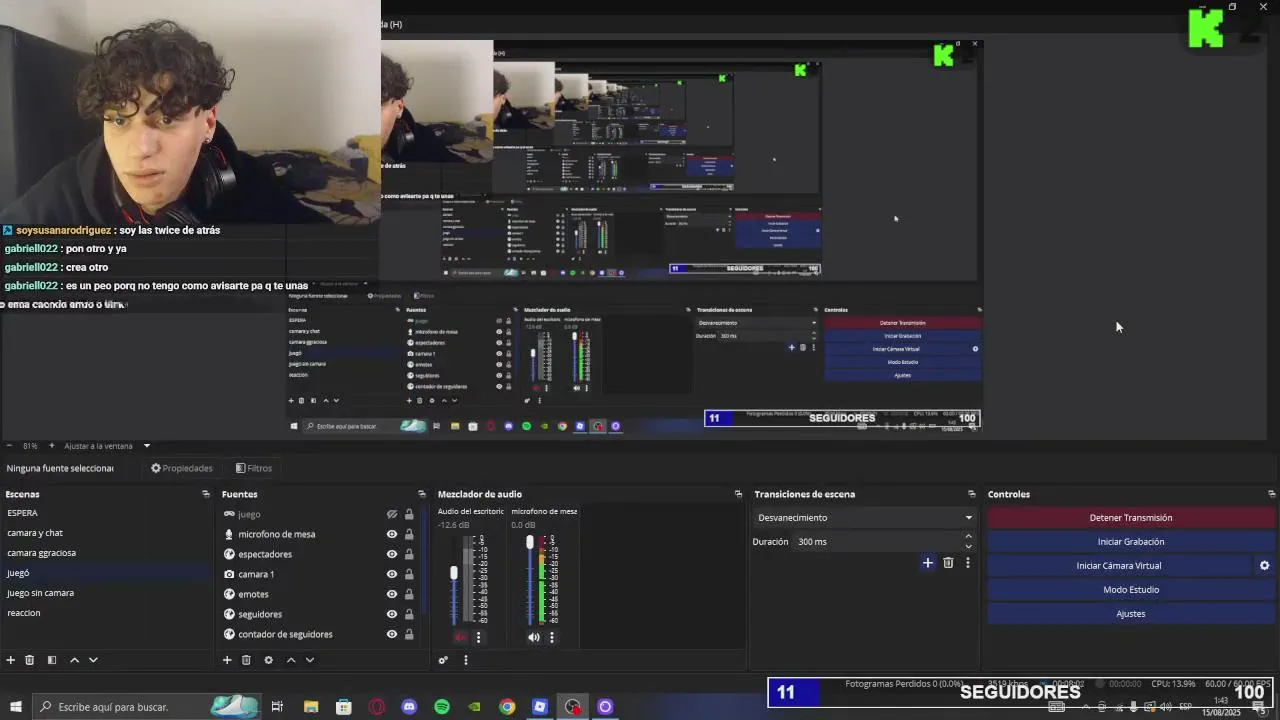Zoom out the preview with minus icon

pyautogui.click(x=9, y=446)
